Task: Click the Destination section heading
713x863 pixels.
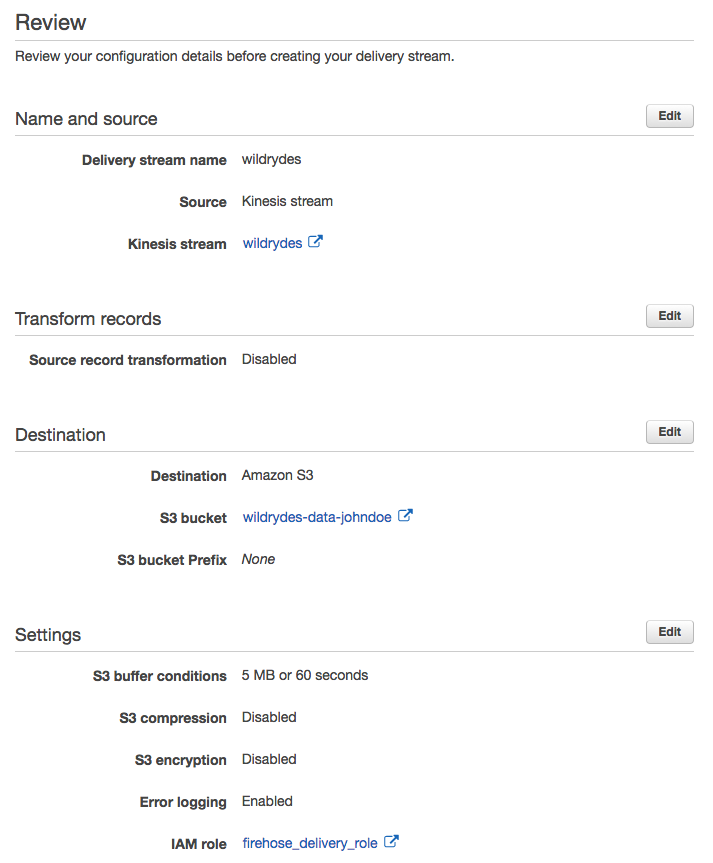Action: [61, 435]
